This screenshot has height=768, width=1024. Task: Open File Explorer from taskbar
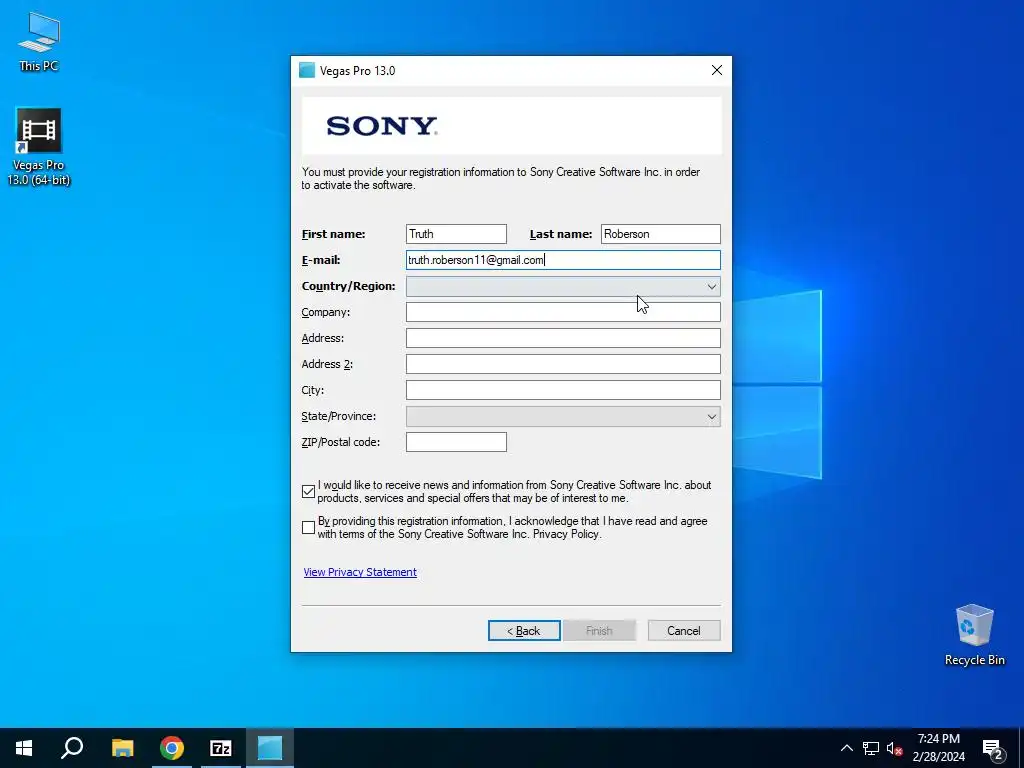[122, 748]
